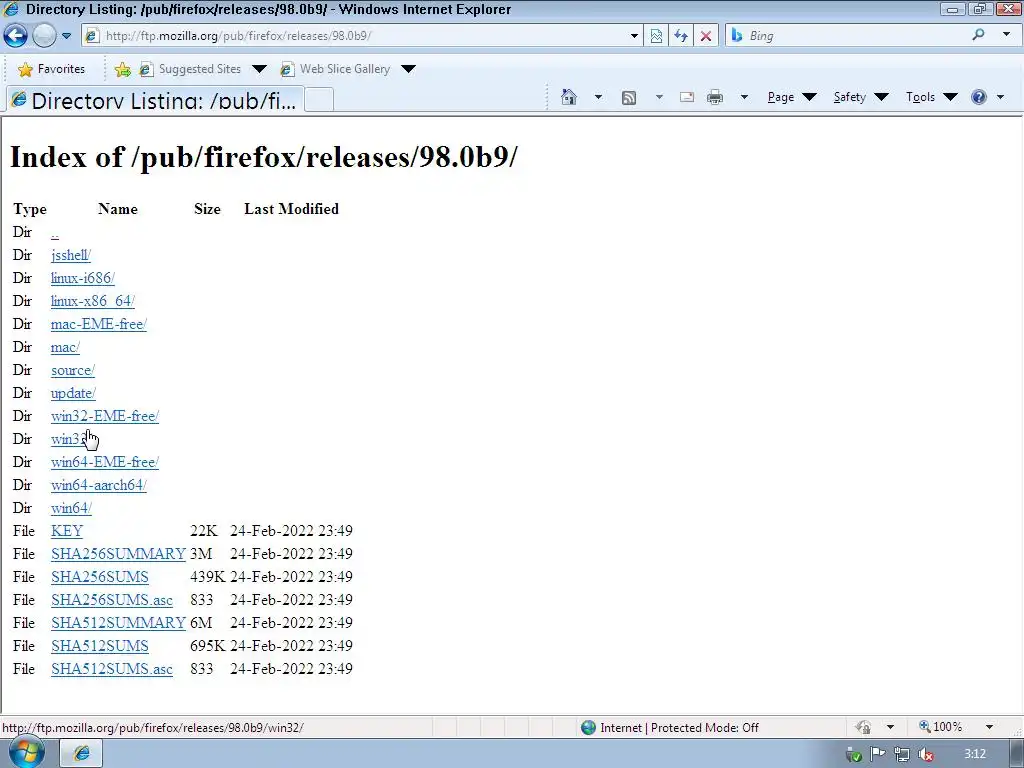
Task: Click the Print icon in command bar
Action: [715, 97]
